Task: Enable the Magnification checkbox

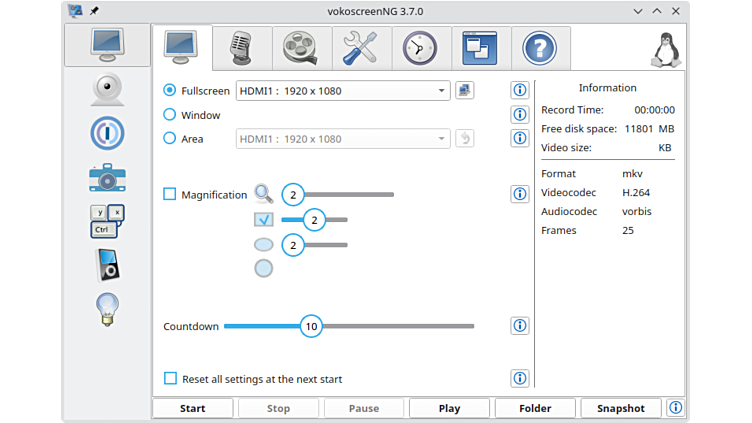Action: pyautogui.click(x=170, y=195)
